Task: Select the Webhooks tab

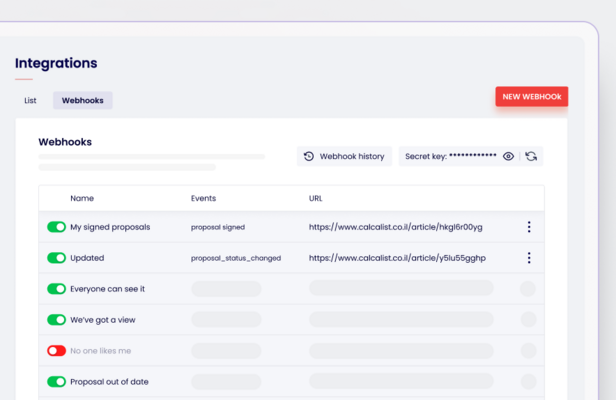Action: [82, 100]
